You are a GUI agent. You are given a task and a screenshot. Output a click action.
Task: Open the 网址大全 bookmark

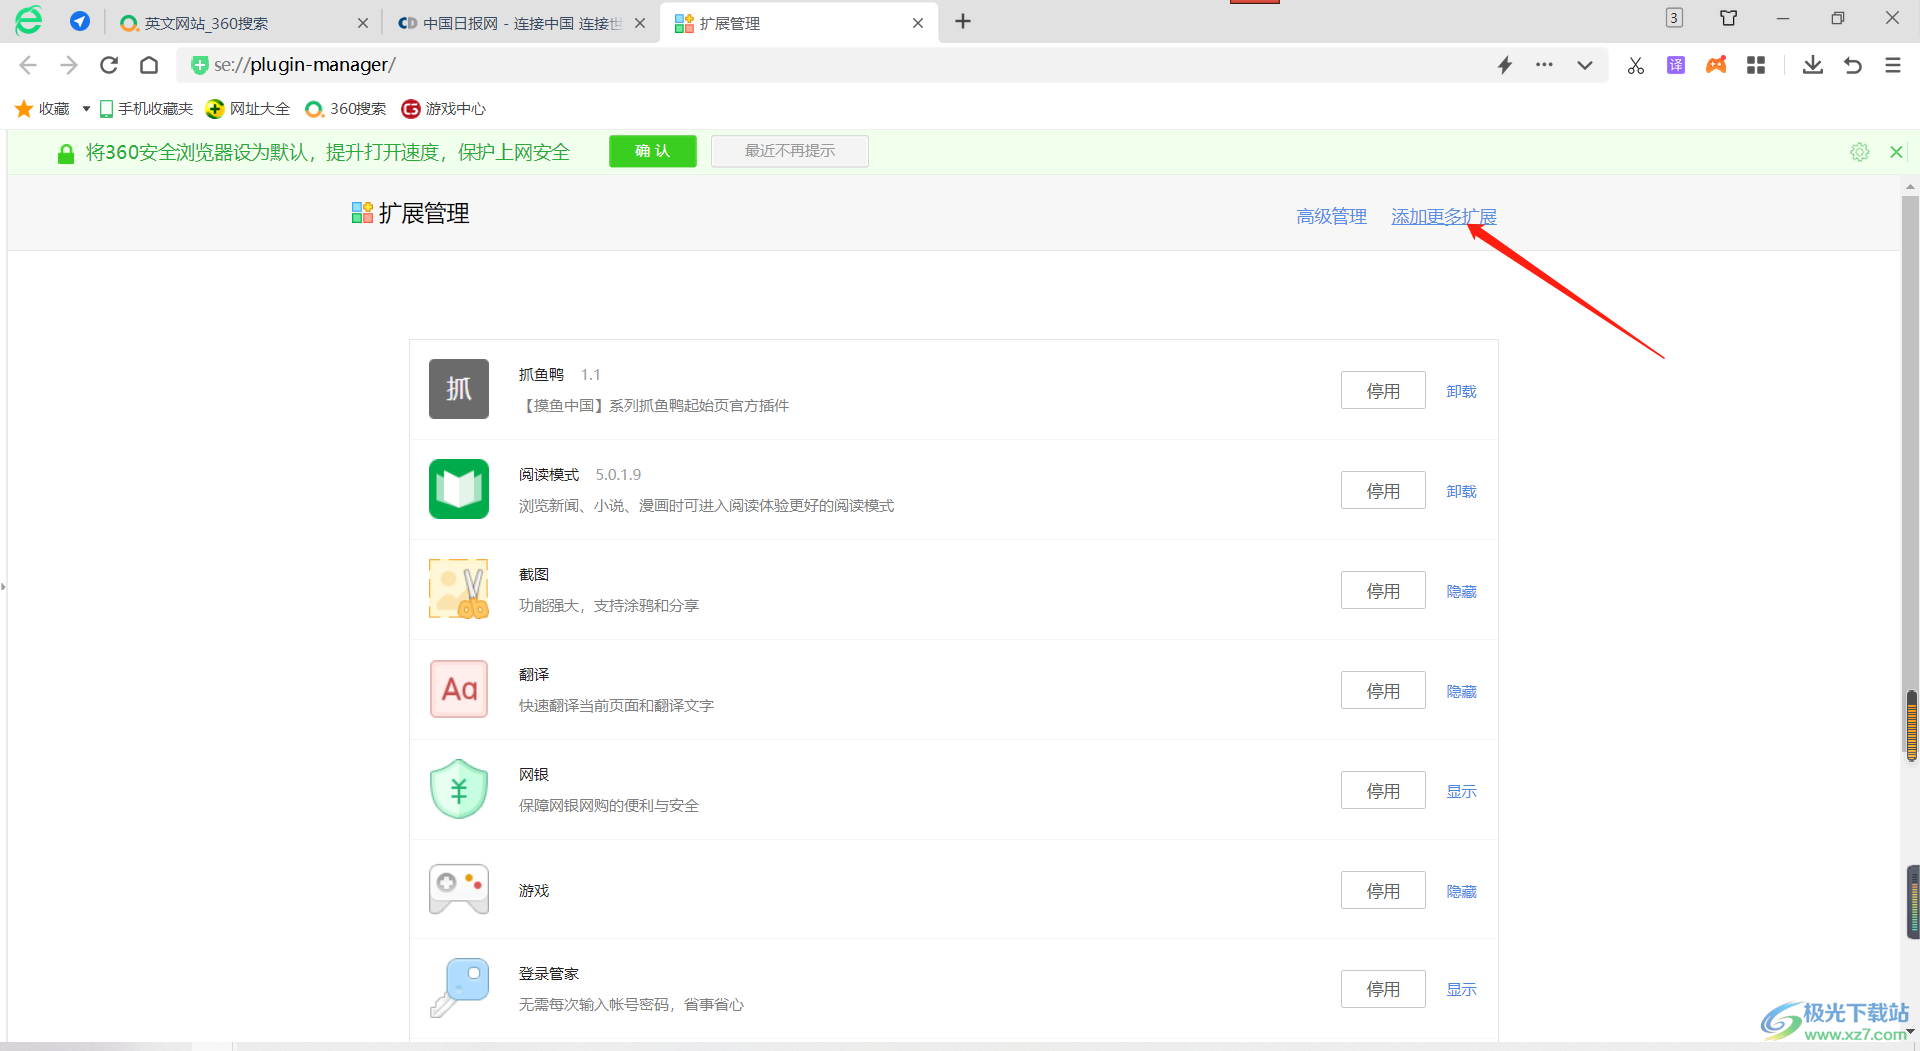248,108
